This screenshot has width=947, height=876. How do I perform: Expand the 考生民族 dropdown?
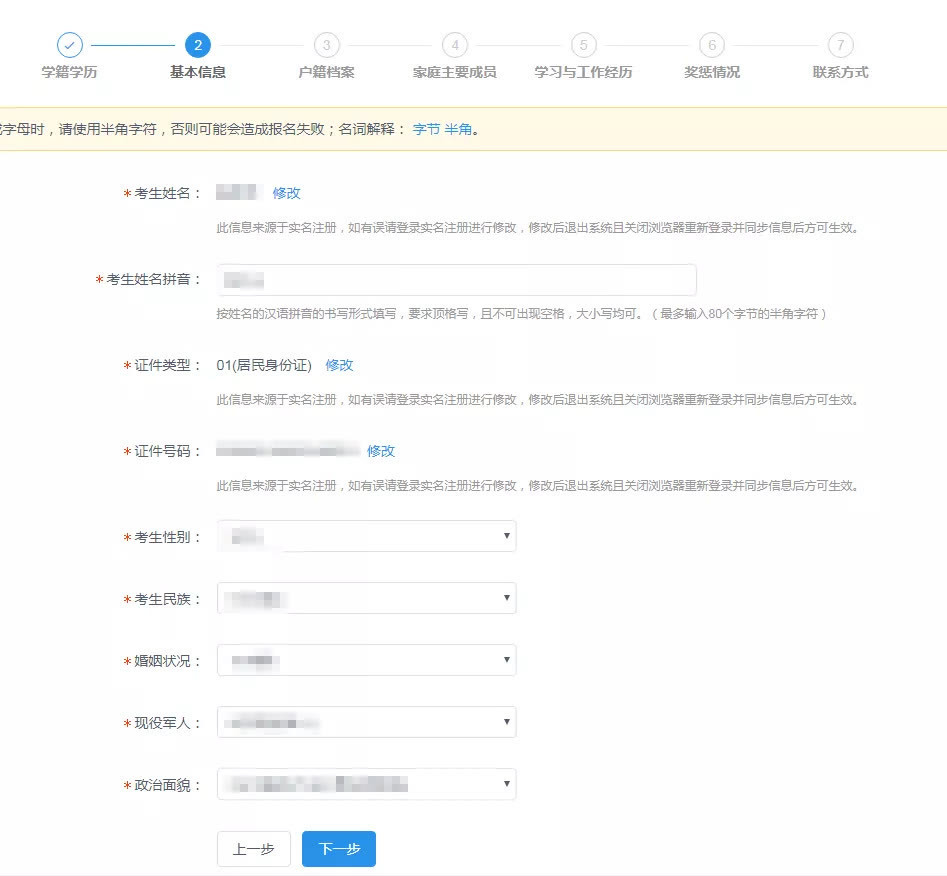pos(366,599)
